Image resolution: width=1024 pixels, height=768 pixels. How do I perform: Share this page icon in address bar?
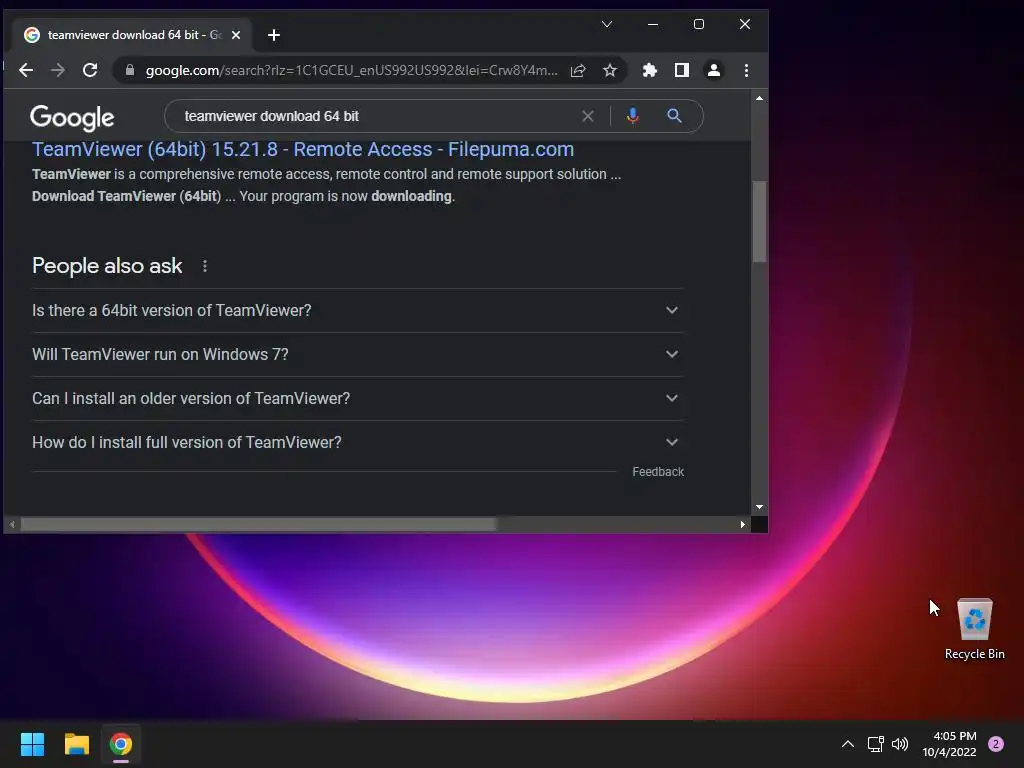(x=578, y=71)
